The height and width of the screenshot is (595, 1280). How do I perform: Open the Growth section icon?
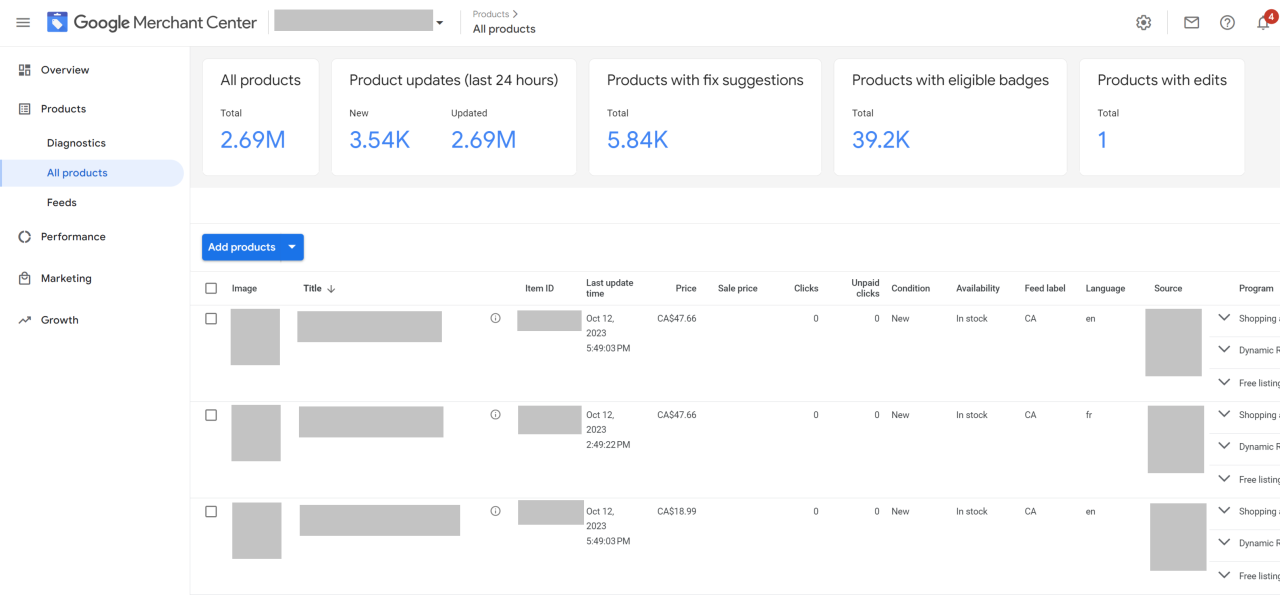point(24,319)
